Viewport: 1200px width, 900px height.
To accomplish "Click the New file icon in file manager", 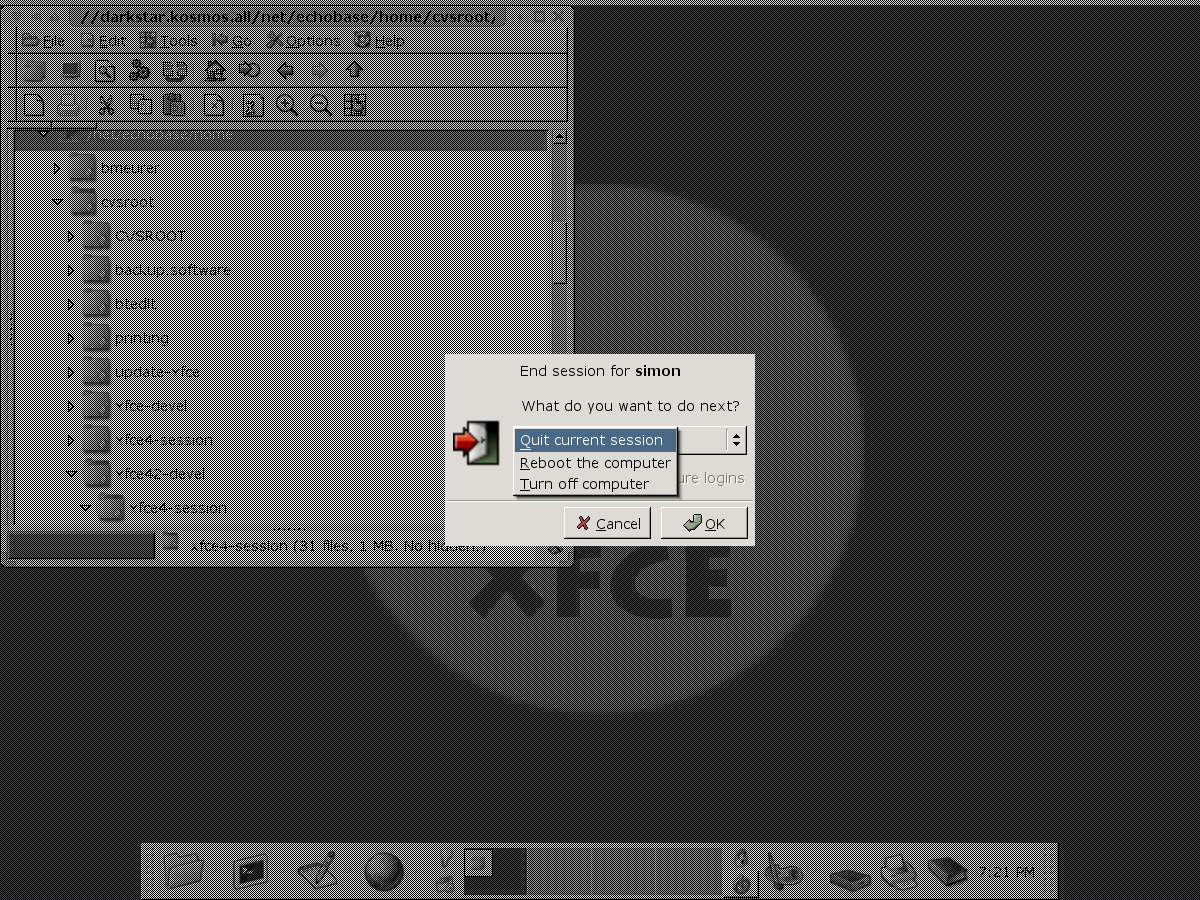I will (34, 104).
